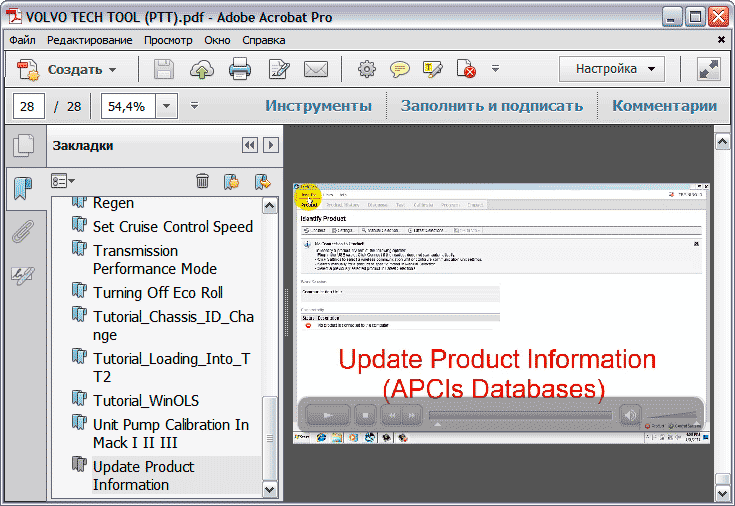The height and width of the screenshot is (506, 735).
Task: Open the Редактирование menu
Action: [89, 40]
